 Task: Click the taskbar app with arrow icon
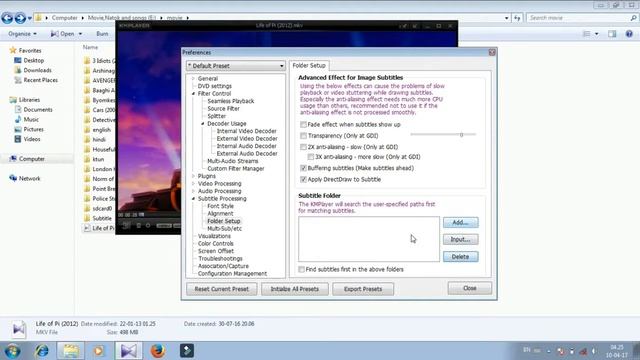pos(187,351)
